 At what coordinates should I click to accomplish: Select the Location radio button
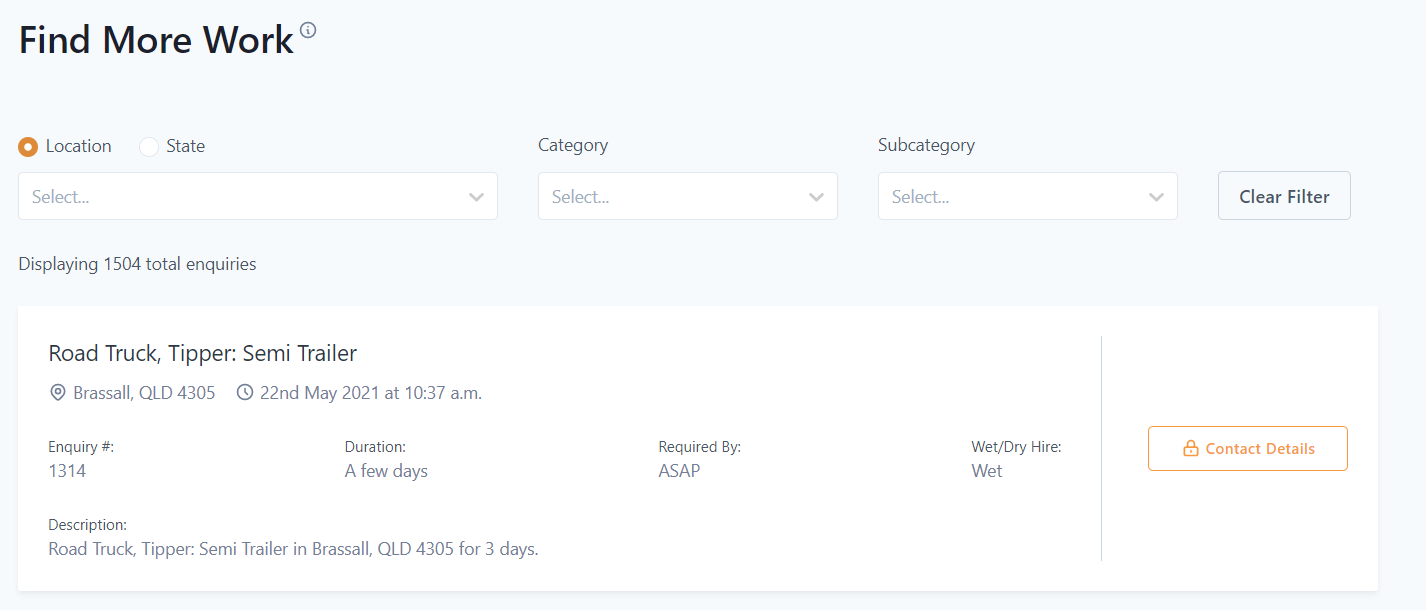click(x=28, y=147)
